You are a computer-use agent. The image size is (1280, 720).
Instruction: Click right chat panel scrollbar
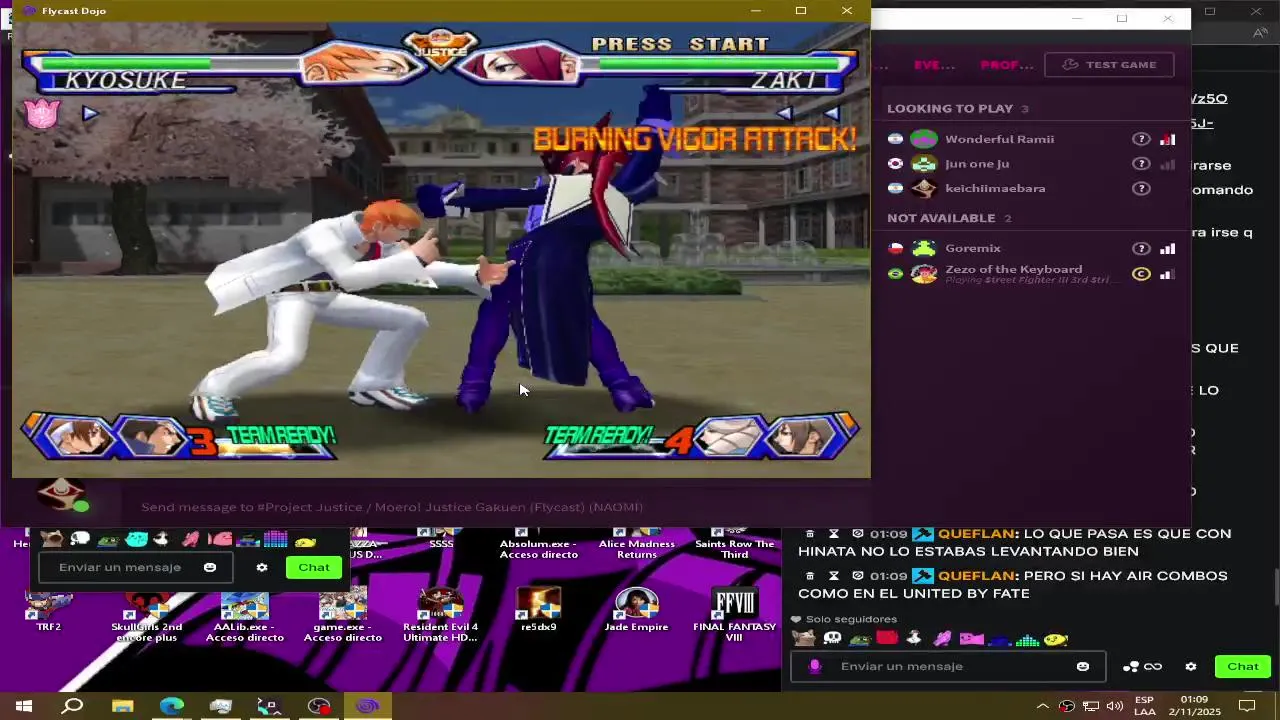click(x=1276, y=586)
